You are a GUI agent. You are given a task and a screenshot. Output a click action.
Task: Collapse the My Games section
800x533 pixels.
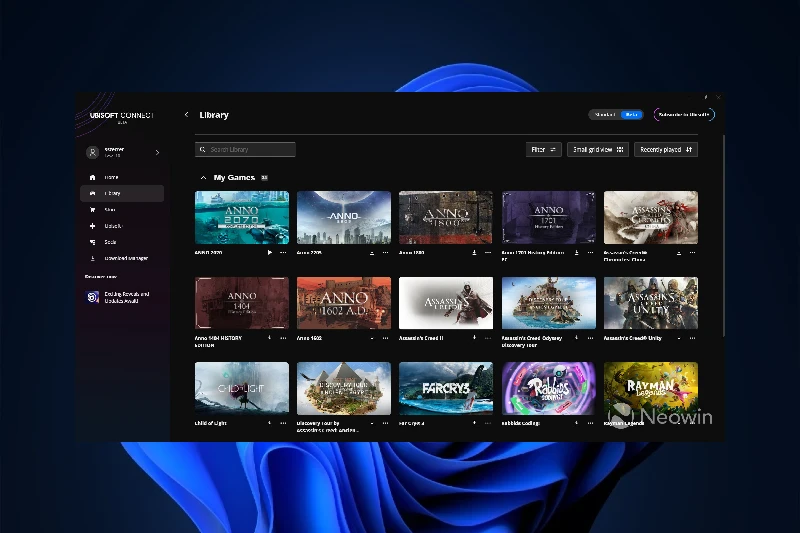click(x=204, y=177)
